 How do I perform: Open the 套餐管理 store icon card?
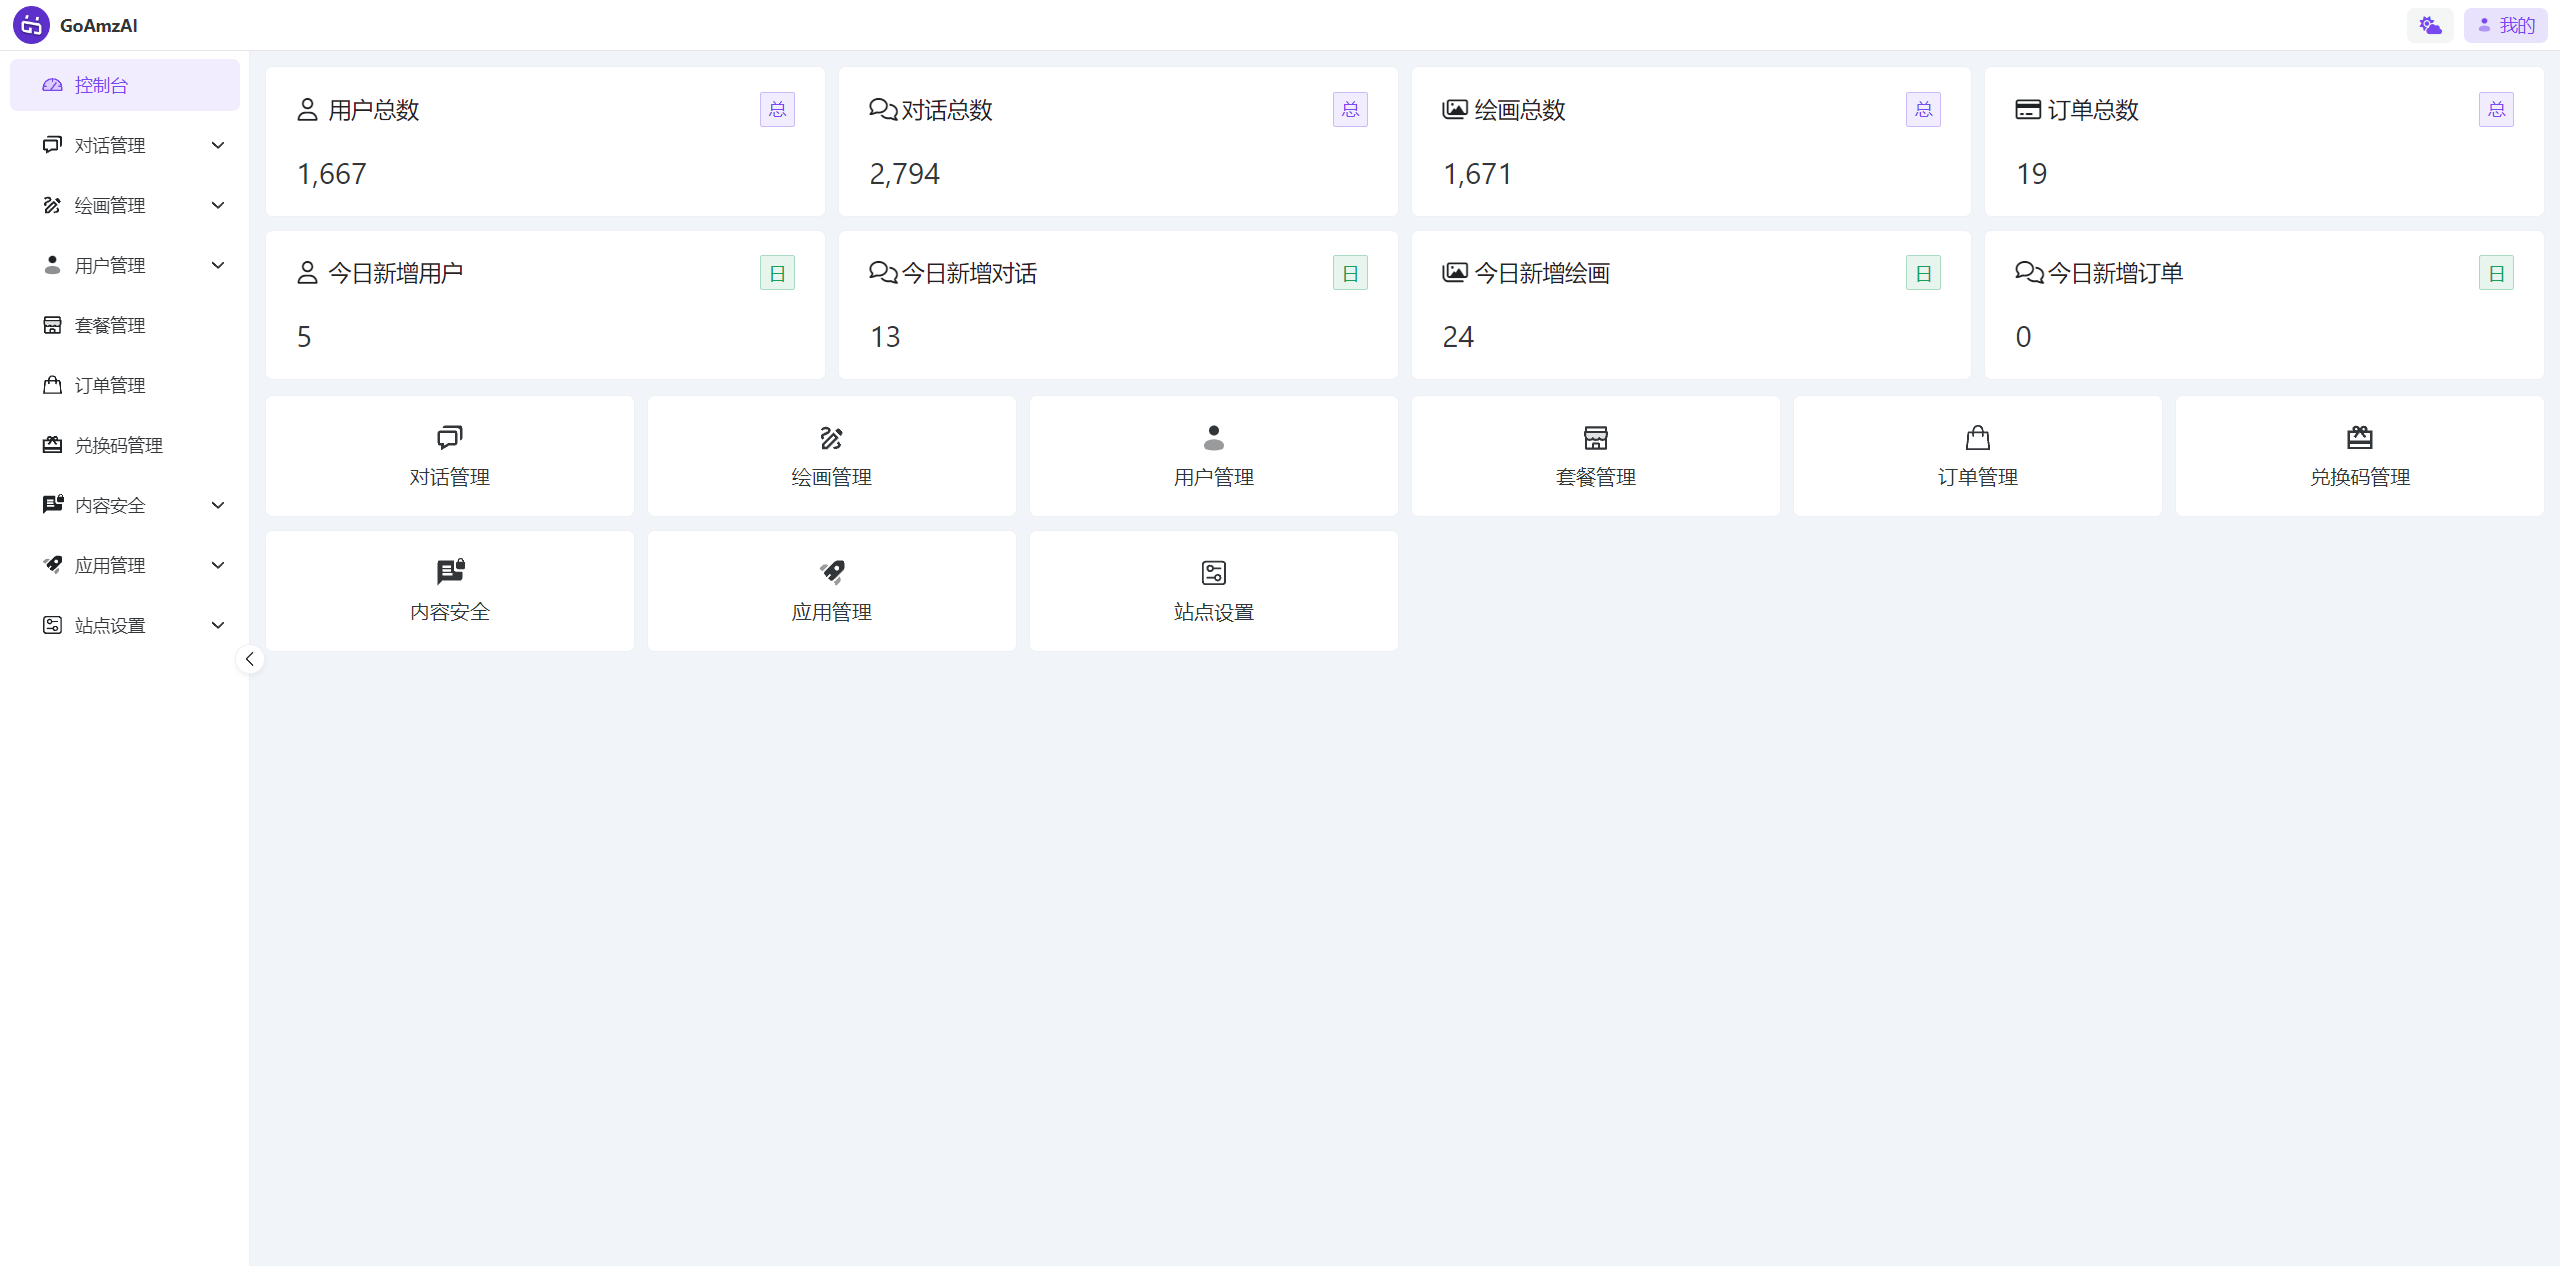[1595, 438]
